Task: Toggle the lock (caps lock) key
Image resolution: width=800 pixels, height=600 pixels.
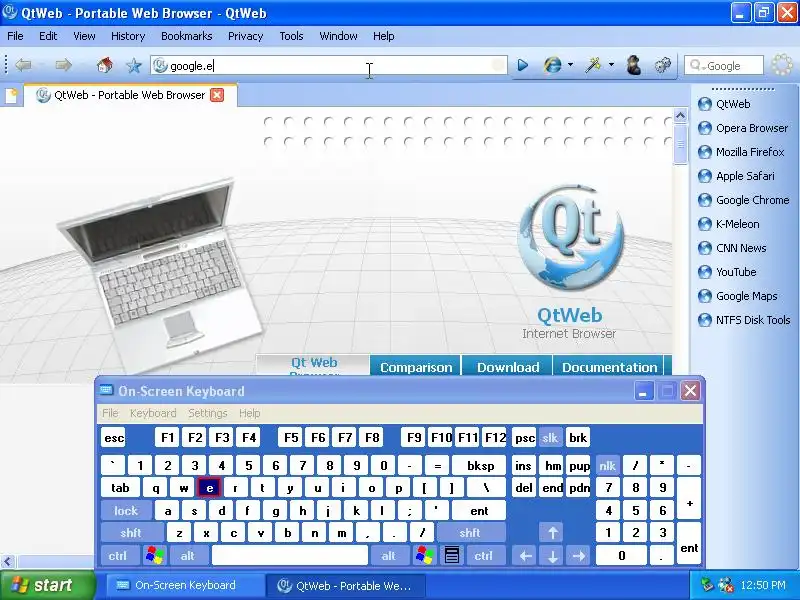Action: click(x=126, y=510)
